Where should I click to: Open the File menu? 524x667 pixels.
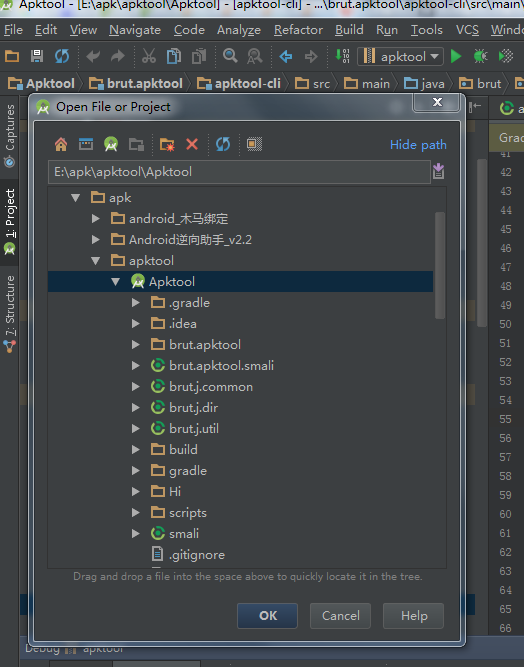[13, 30]
